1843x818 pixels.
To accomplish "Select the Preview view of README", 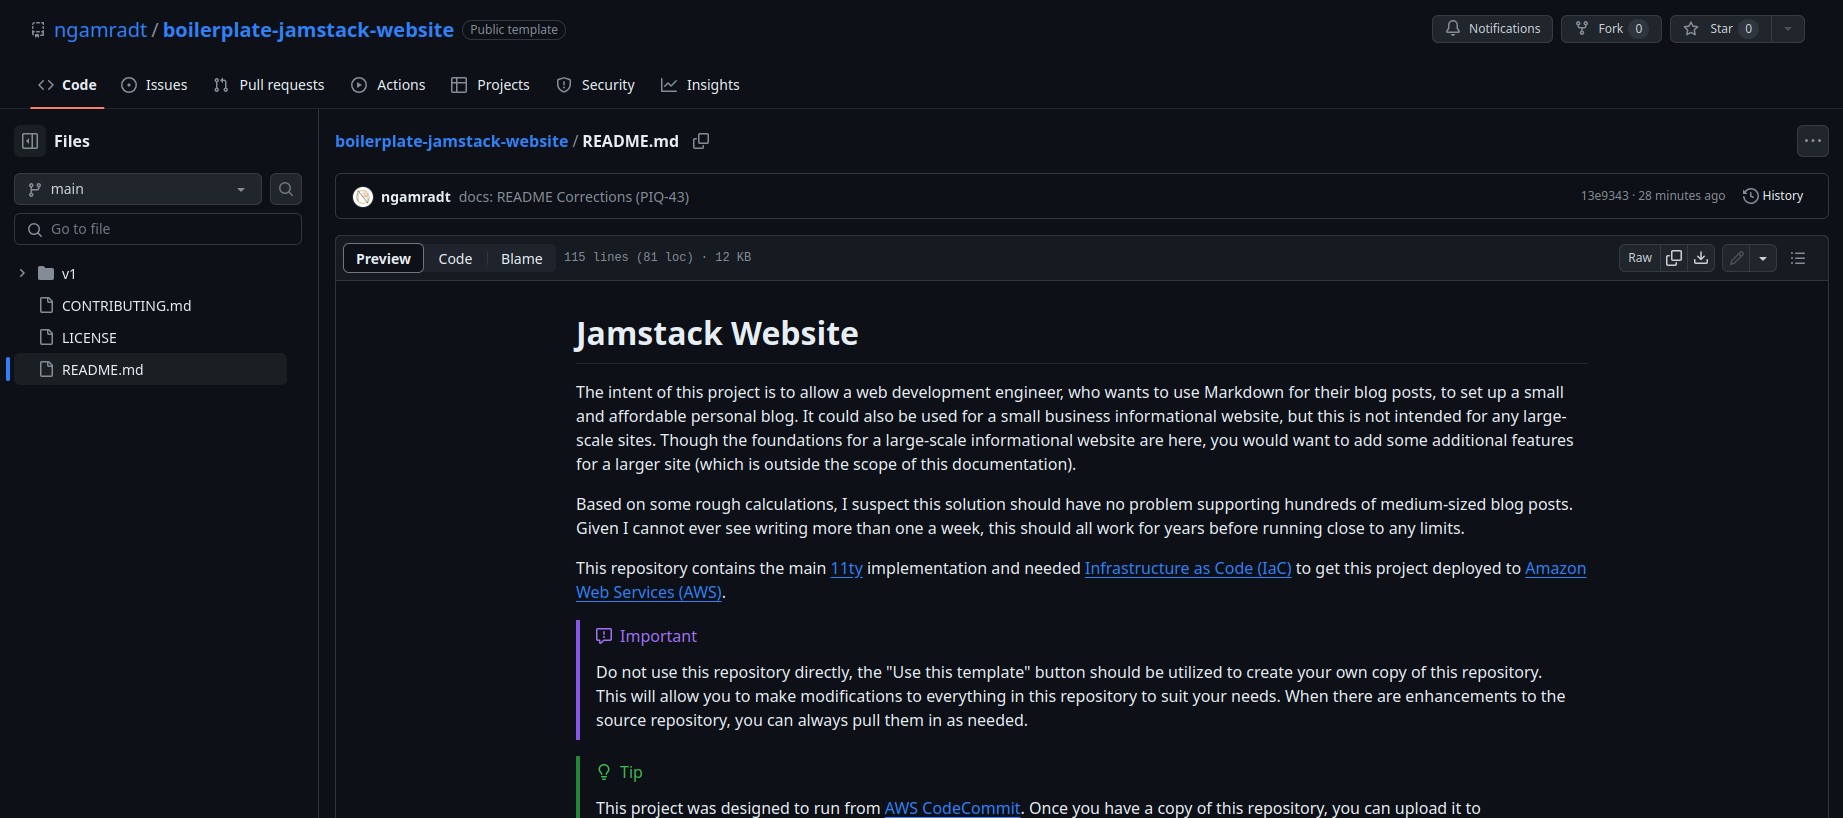I will [383, 258].
